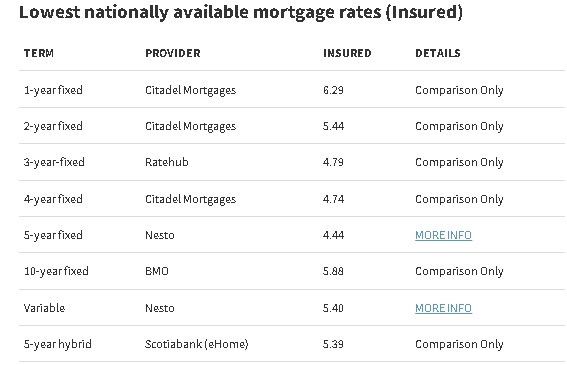Open MORE INFO link for 5-year fixed
The height and width of the screenshot is (365, 567).
(443, 235)
